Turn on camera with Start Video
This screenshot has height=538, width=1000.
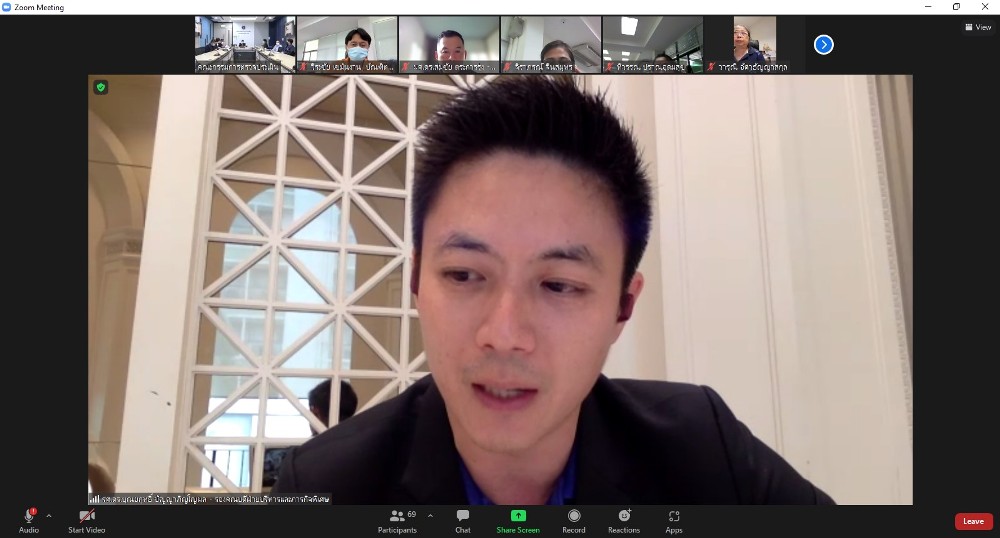(86, 517)
